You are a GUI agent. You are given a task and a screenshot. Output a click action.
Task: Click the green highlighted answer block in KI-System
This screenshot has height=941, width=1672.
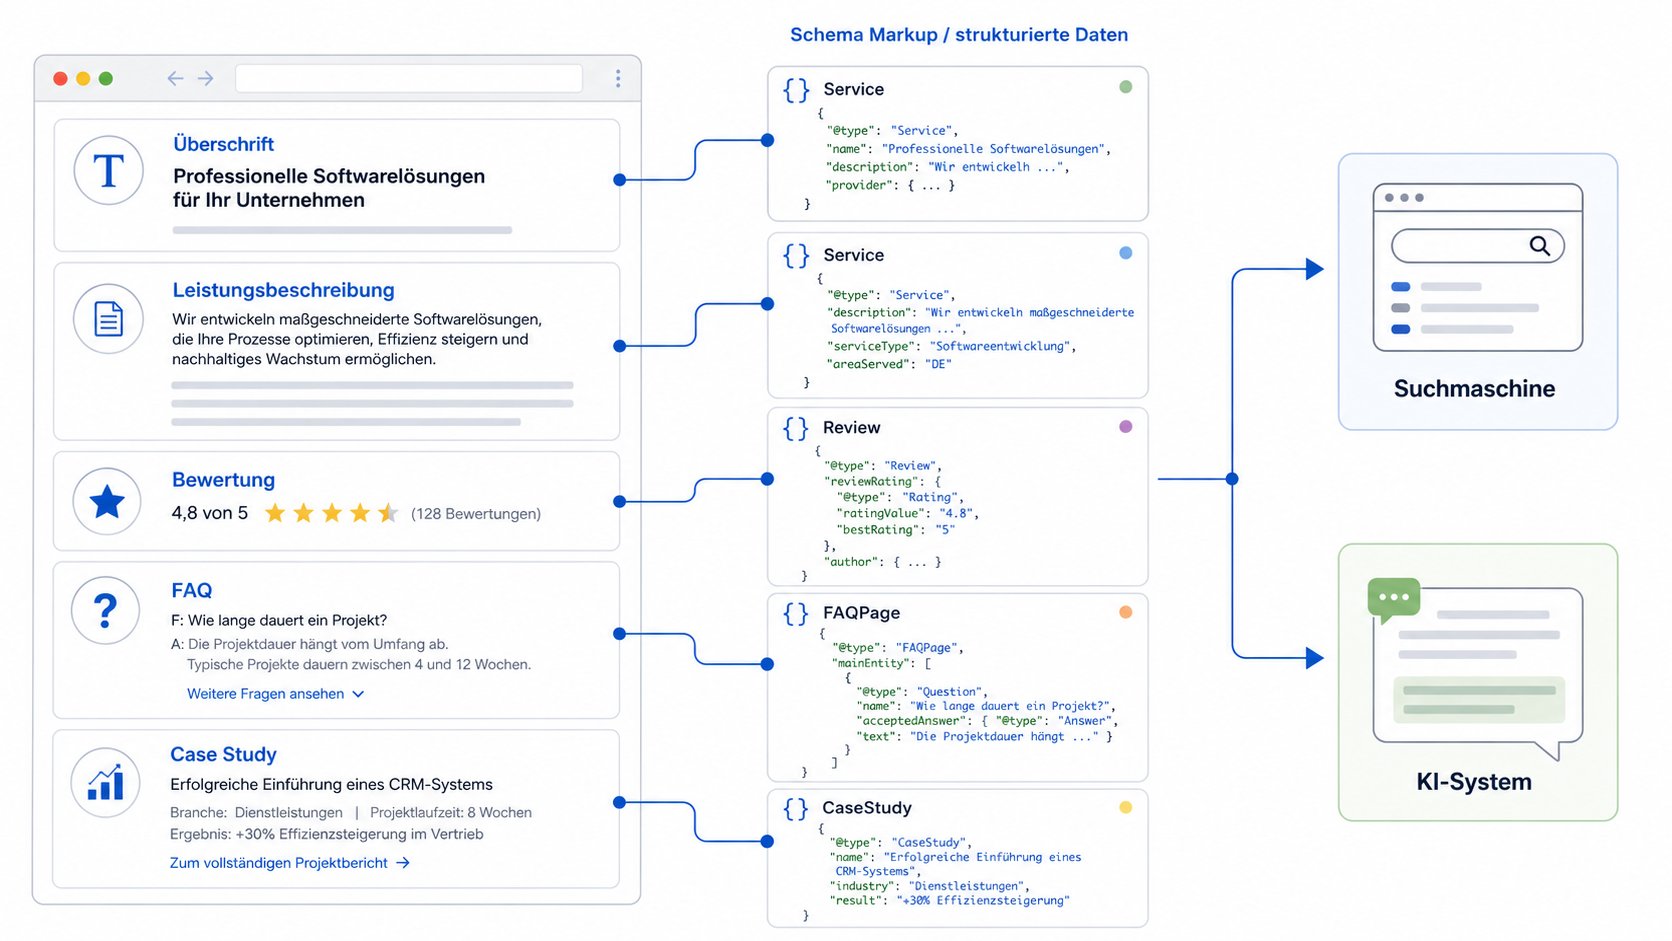point(1479,700)
